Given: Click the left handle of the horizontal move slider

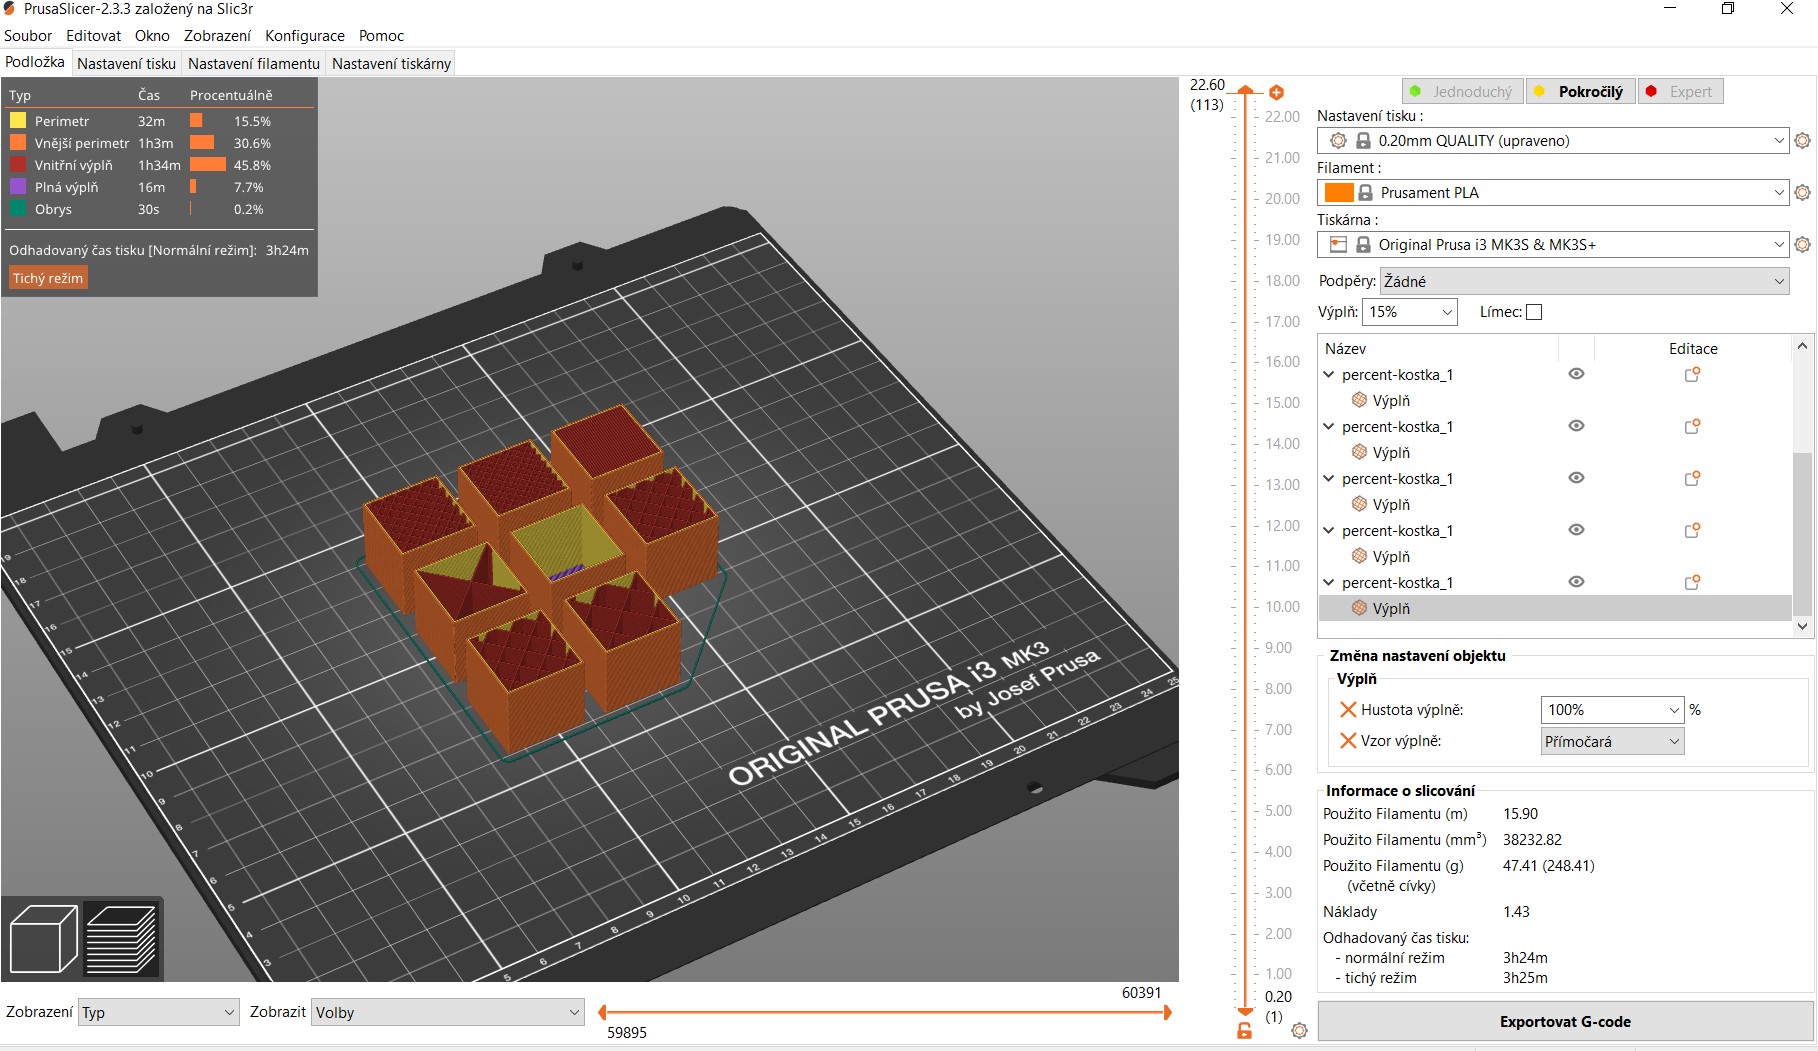Looking at the screenshot, I should pos(602,1012).
